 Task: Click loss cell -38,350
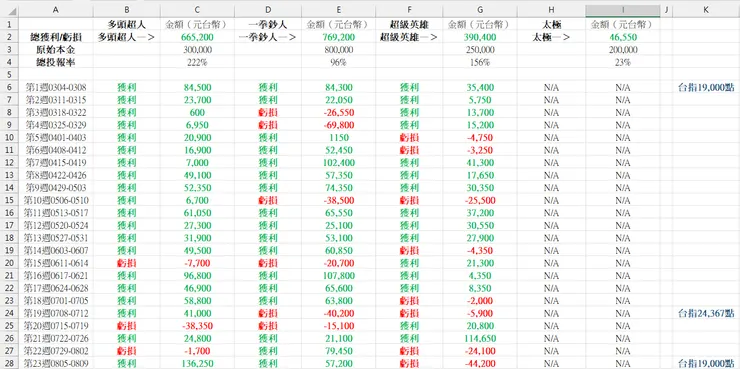197,326
